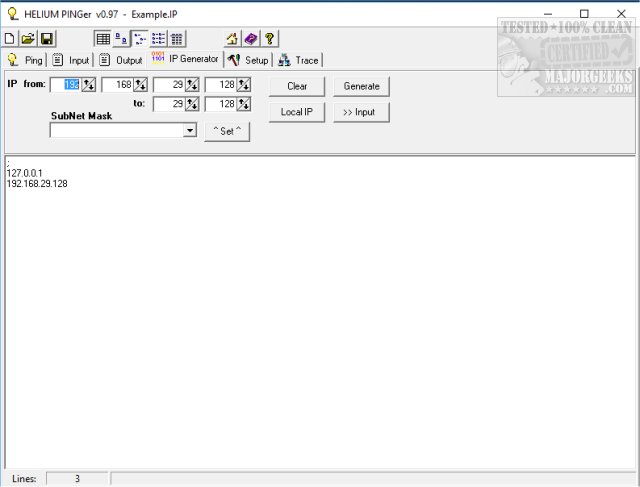Click the 192.168.29.128 line

tap(37, 184)
